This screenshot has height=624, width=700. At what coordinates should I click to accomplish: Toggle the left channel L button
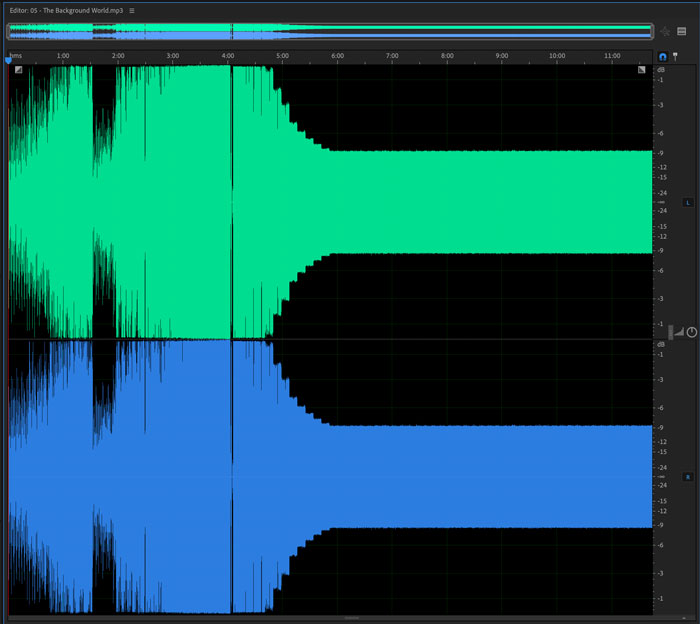(688, 203)
